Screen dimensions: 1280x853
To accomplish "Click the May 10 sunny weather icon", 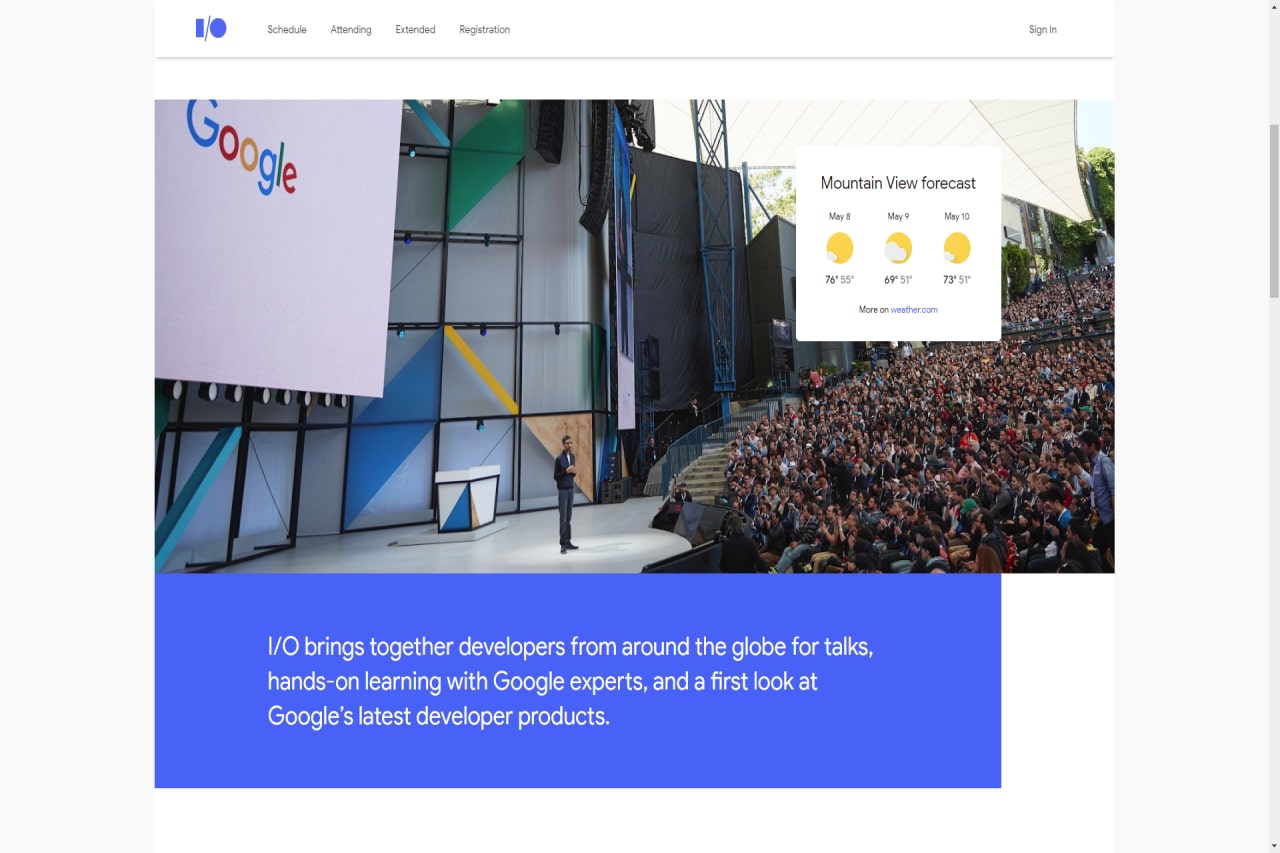I will pyautogui.click(x=956, y=248).
